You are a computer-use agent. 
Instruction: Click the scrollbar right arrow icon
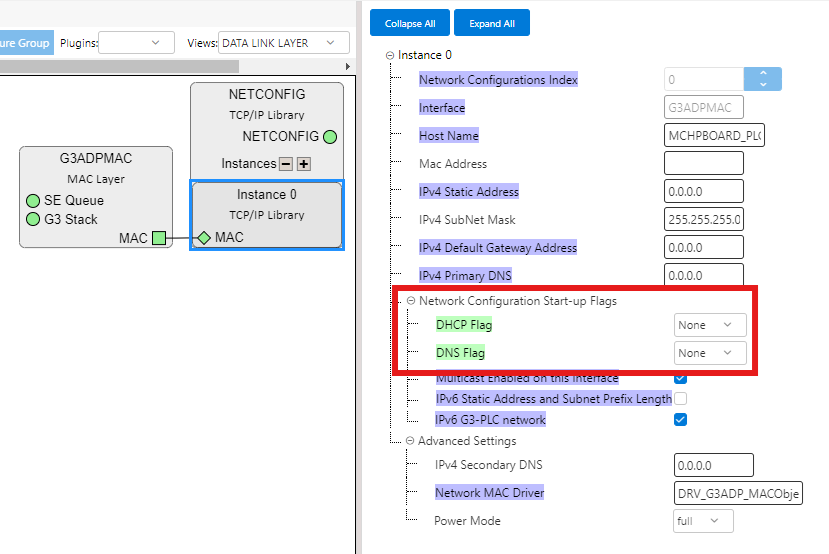348,66
